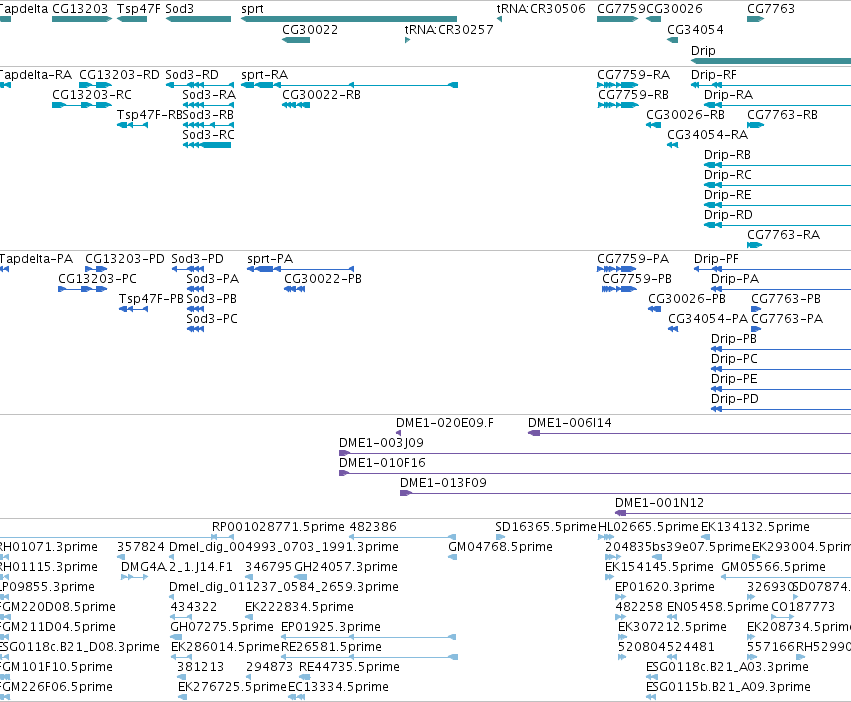Screen dimensions: 851x702
Task: Click the CG13203 gene feature
Action: tap(82, 19)
